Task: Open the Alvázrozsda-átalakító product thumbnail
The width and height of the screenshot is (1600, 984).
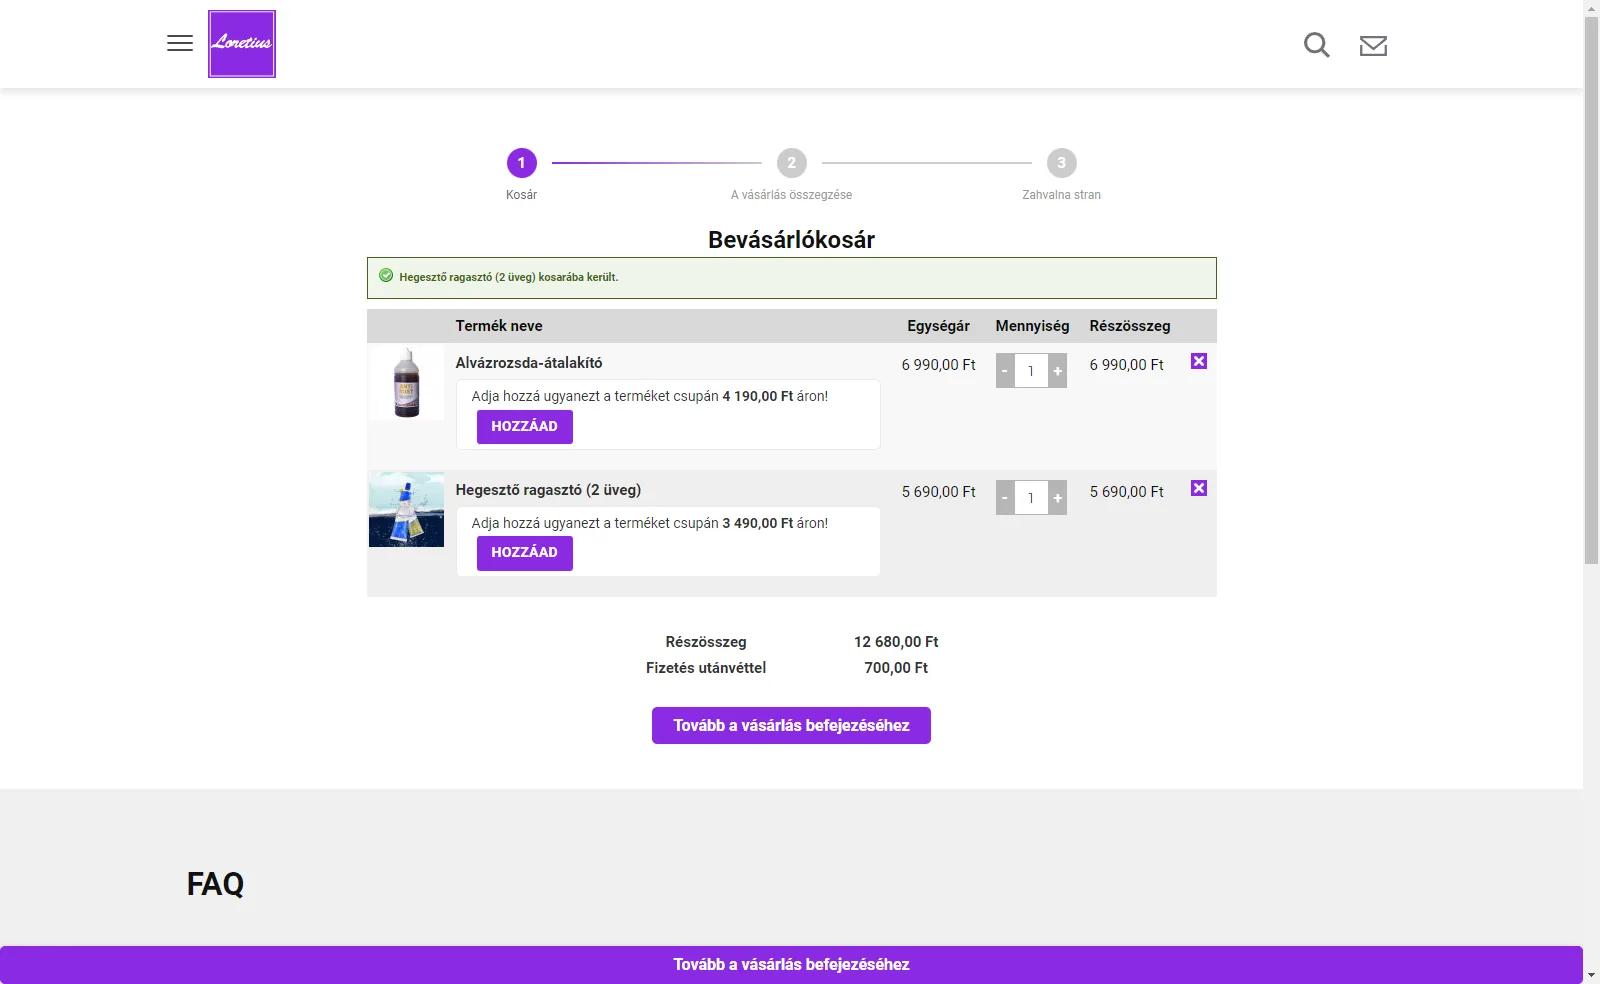Action: 406,382
